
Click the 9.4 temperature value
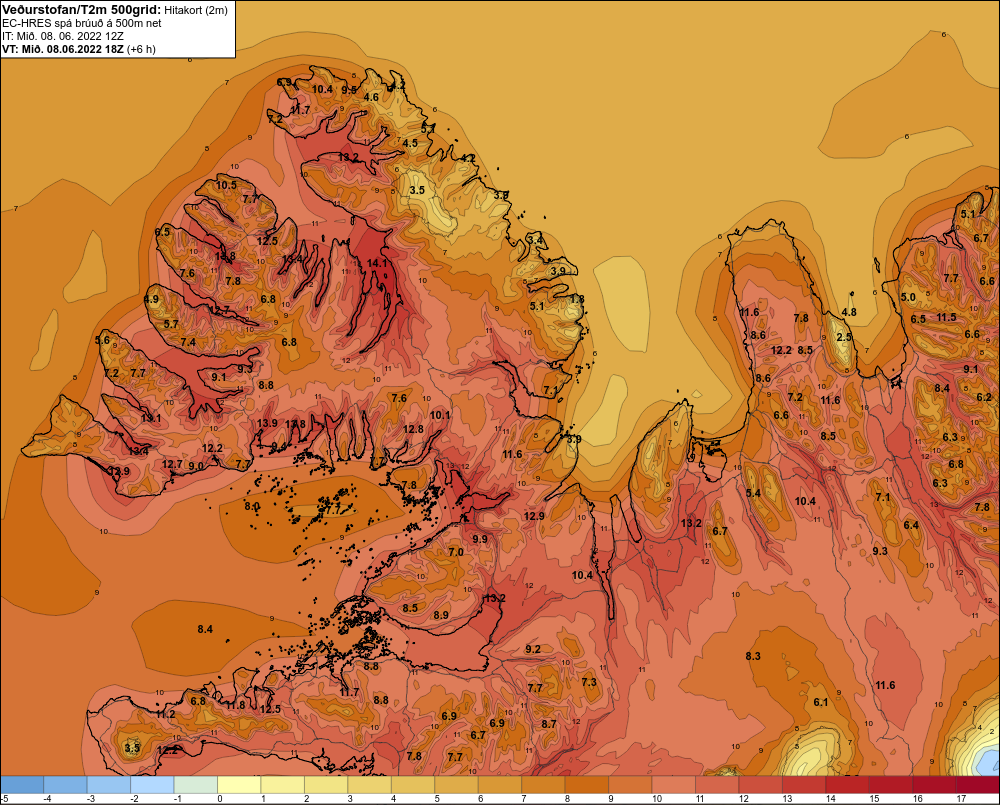tap(279, 447)
